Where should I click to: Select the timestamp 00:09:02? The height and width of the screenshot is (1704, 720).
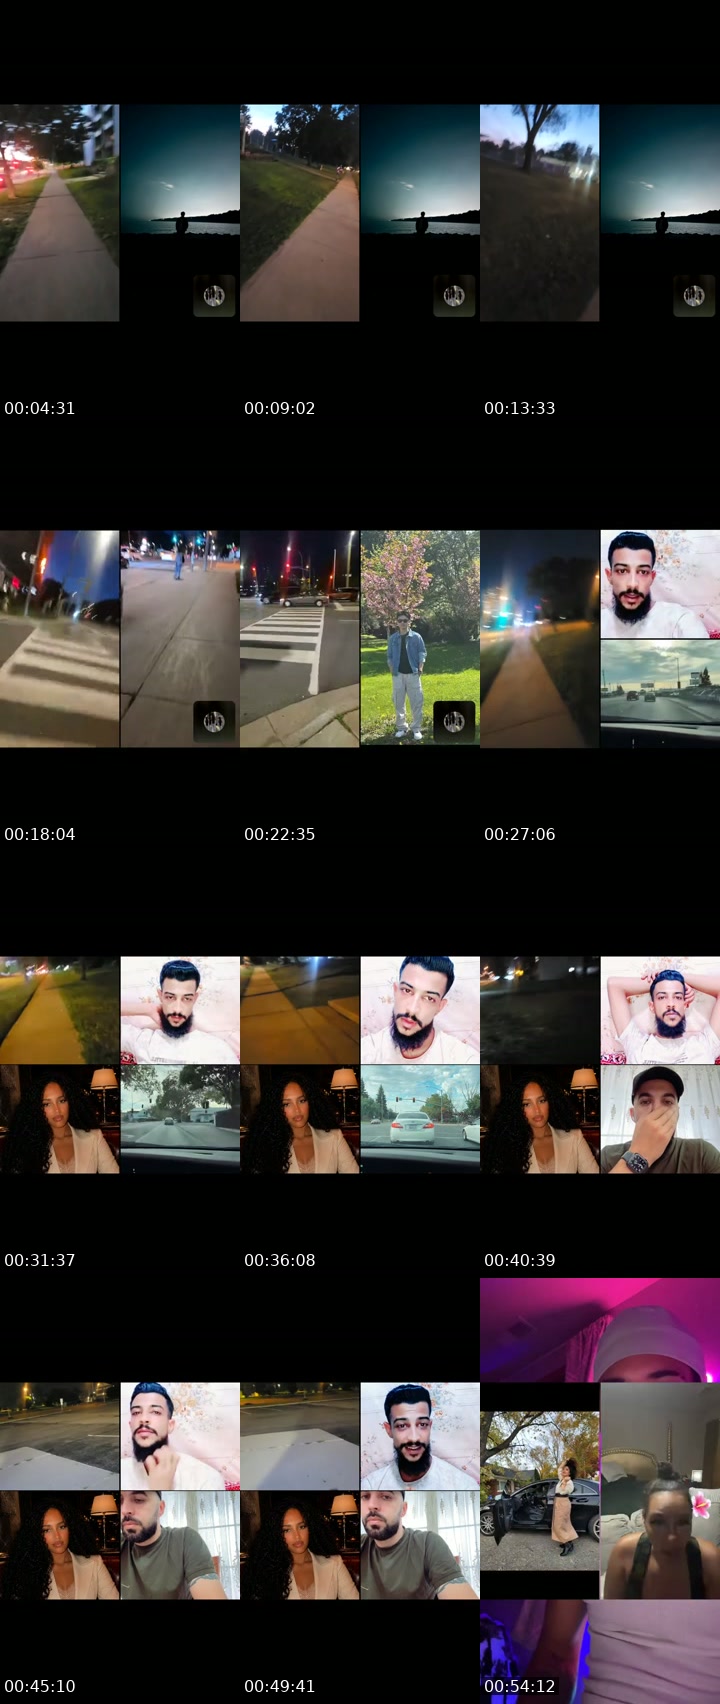tap(280, 408)
